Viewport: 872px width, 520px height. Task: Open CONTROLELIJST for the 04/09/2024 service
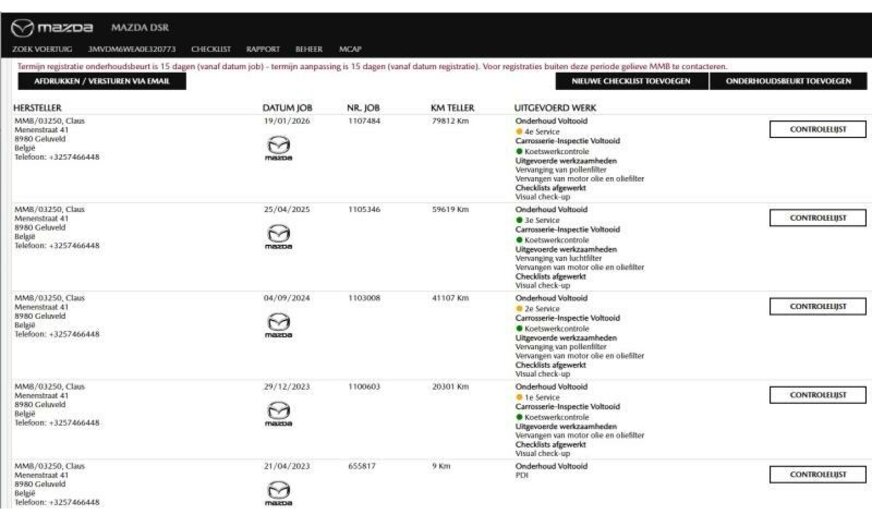[817, 306]
